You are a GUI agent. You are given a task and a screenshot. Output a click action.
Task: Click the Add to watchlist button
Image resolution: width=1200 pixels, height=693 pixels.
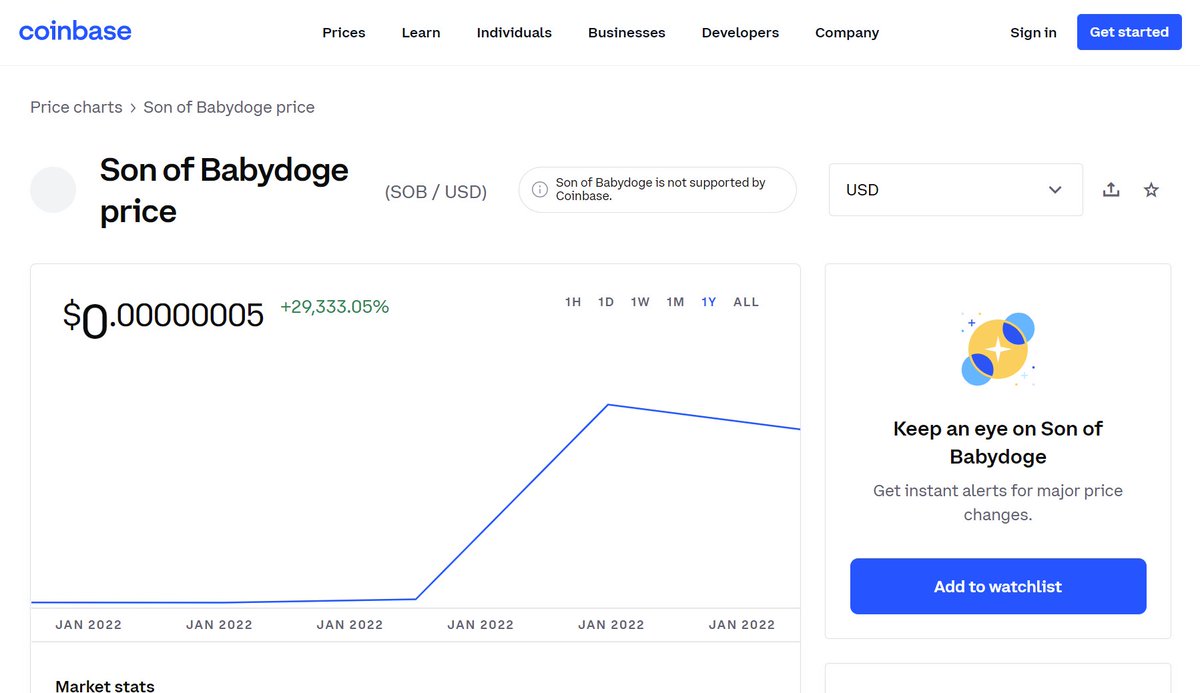(x=998, y=586)
